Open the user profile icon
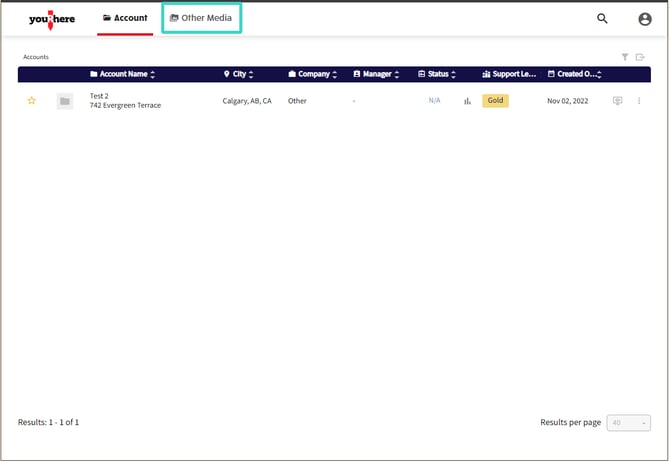The image size is (670, 462). (x=645, y=18)
